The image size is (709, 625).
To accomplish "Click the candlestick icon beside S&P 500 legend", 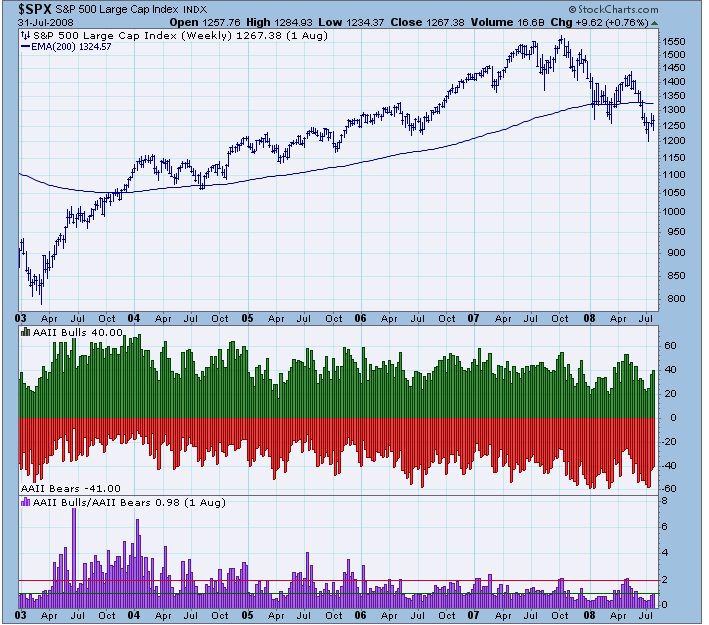I will pyautogui.click(x=26, y=34).
